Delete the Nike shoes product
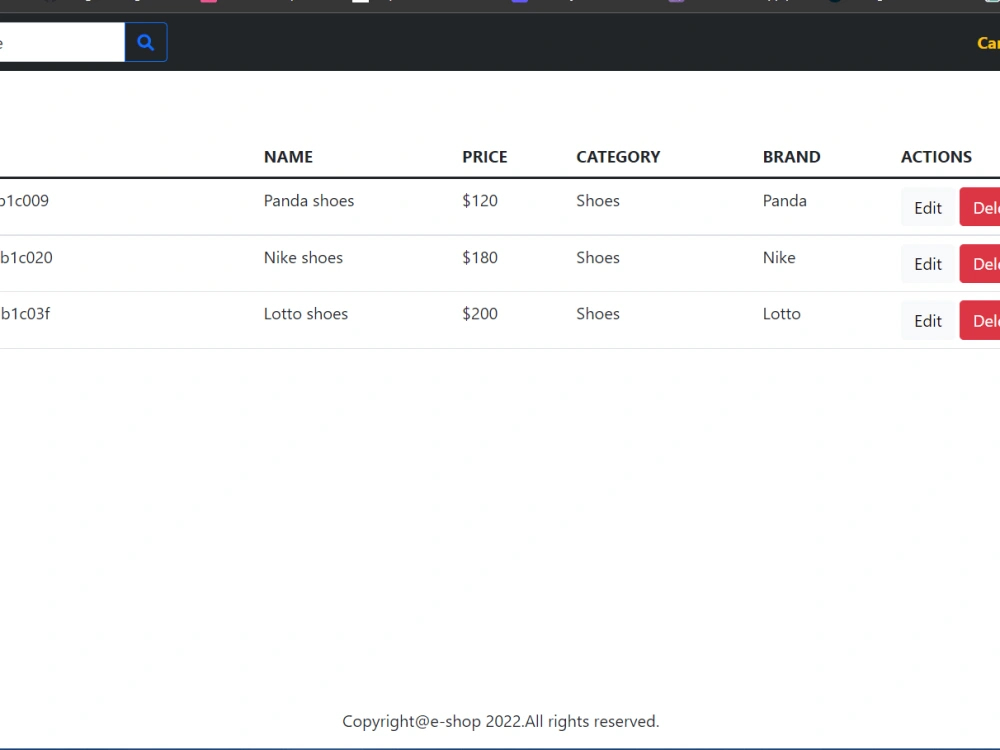The height and width of the screenshot is (750, 1000). 980,264
